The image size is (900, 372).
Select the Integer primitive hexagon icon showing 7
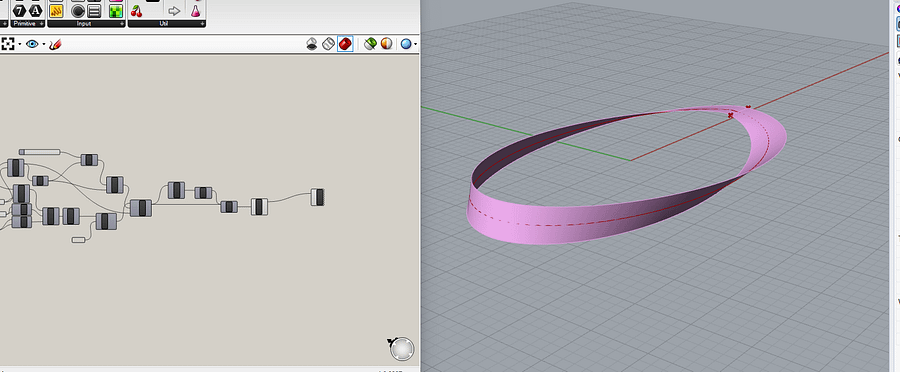tap(20, 11)
